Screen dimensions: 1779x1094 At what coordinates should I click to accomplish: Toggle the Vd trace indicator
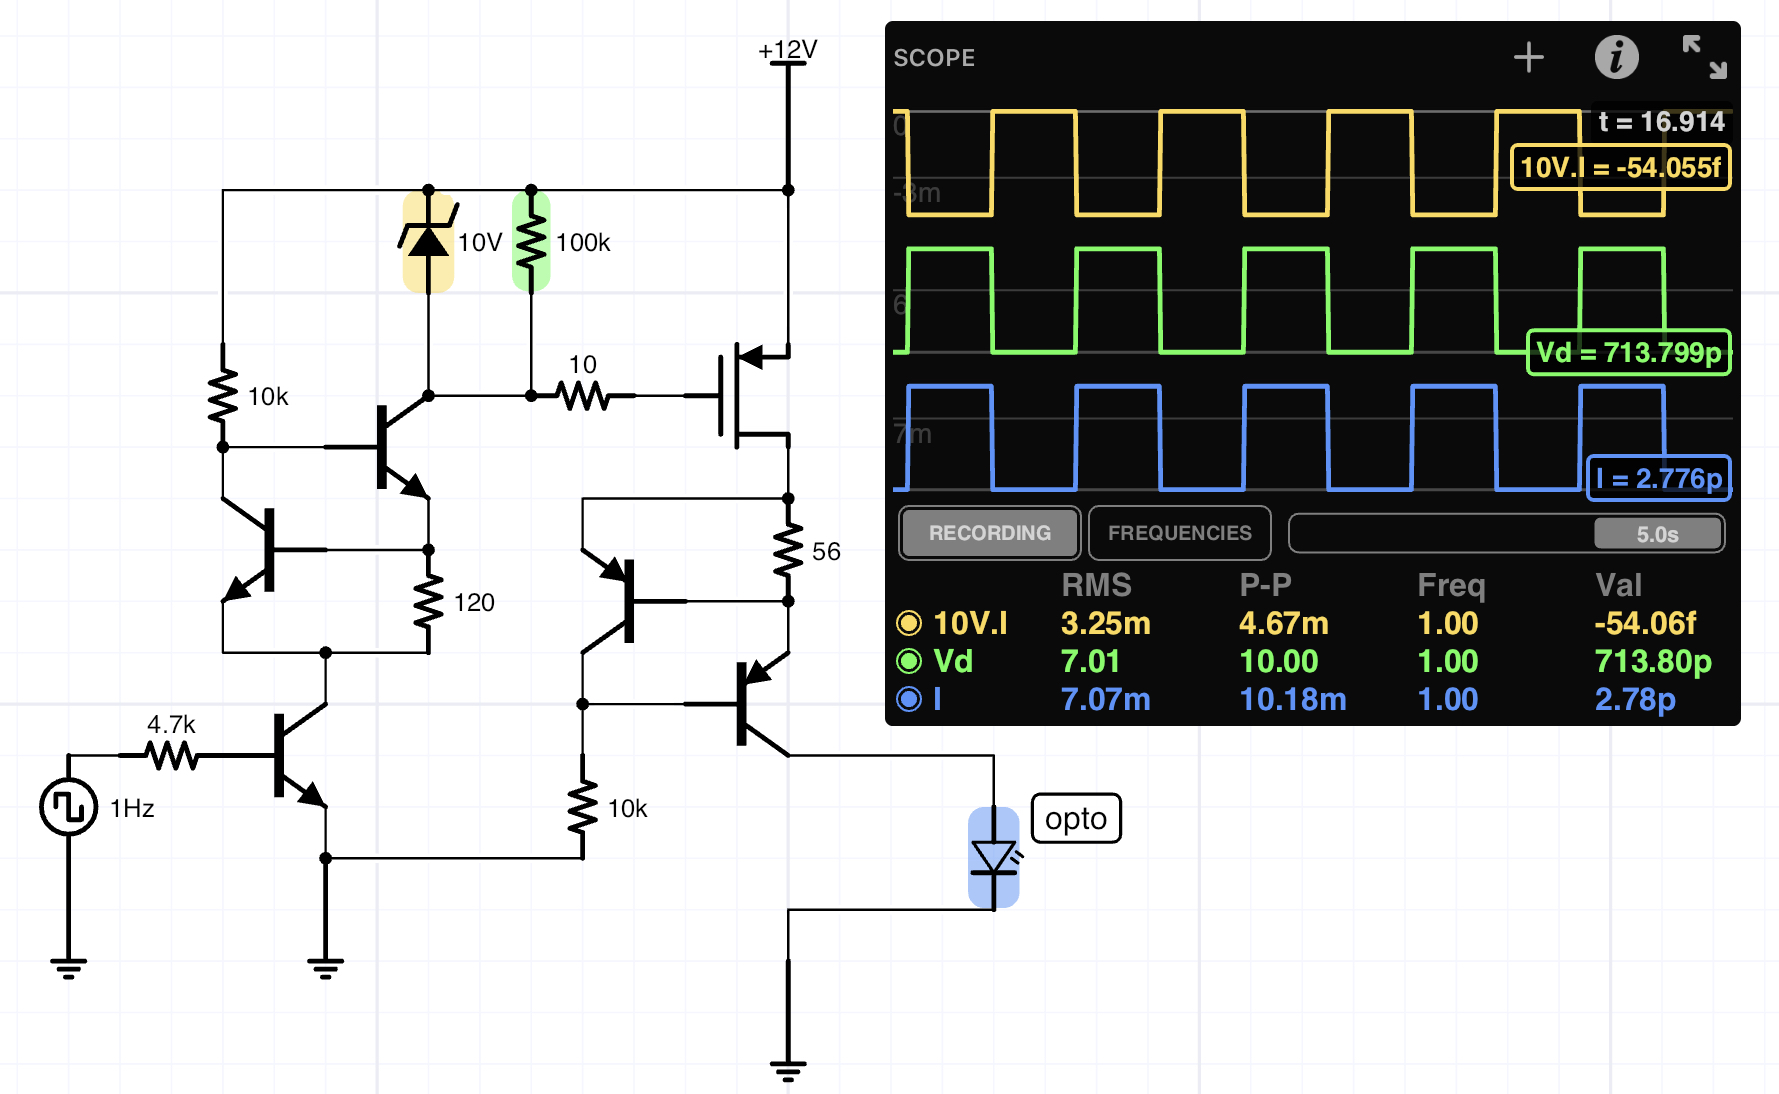[909, 661]
